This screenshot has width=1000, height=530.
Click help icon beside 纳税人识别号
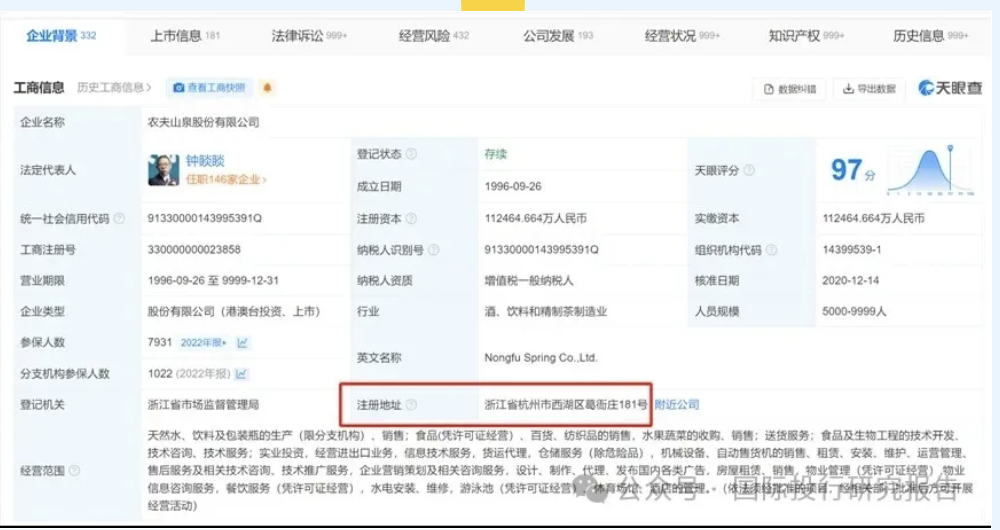point(434,250)
